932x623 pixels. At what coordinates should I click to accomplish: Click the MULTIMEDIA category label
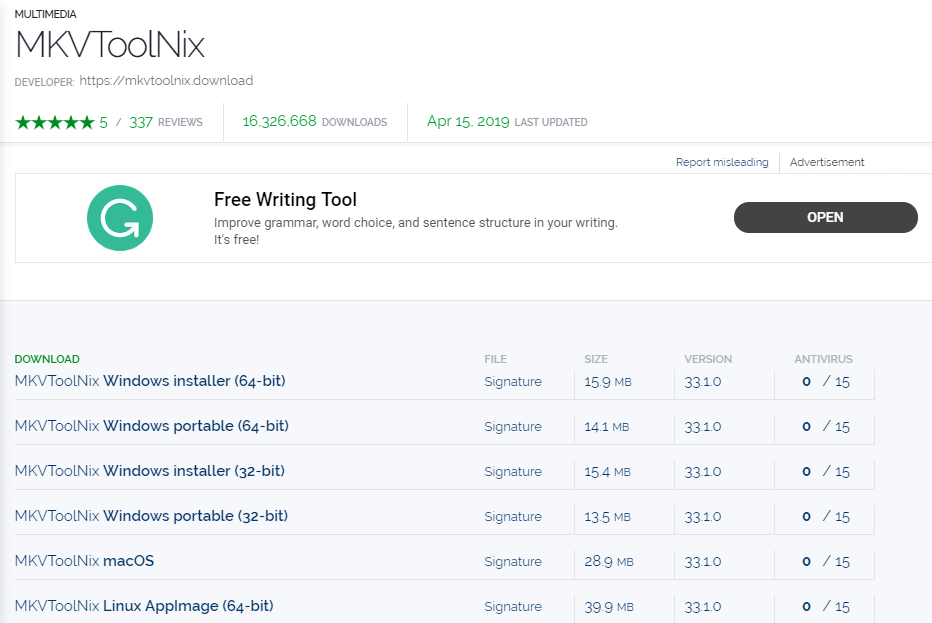pos(46,14)
